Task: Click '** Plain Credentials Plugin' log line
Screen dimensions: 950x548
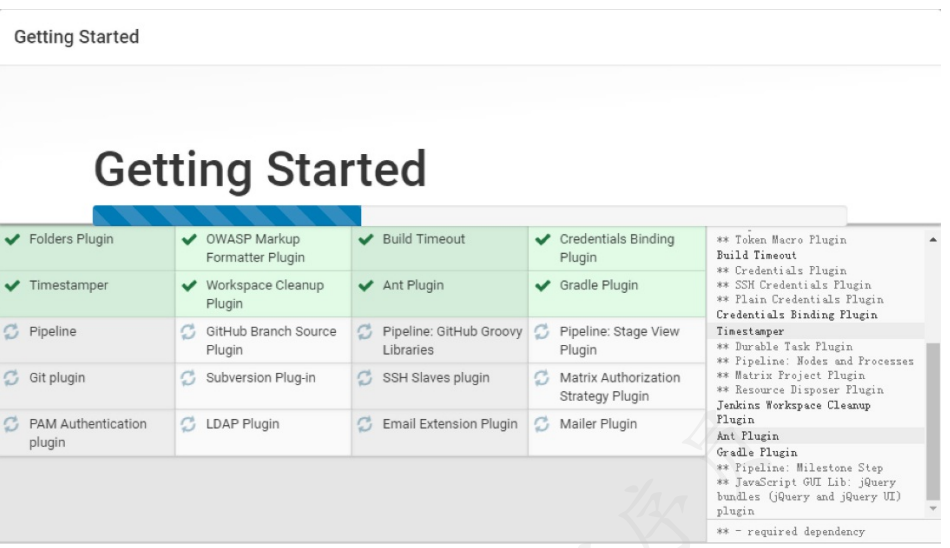Action: [800, 299]
